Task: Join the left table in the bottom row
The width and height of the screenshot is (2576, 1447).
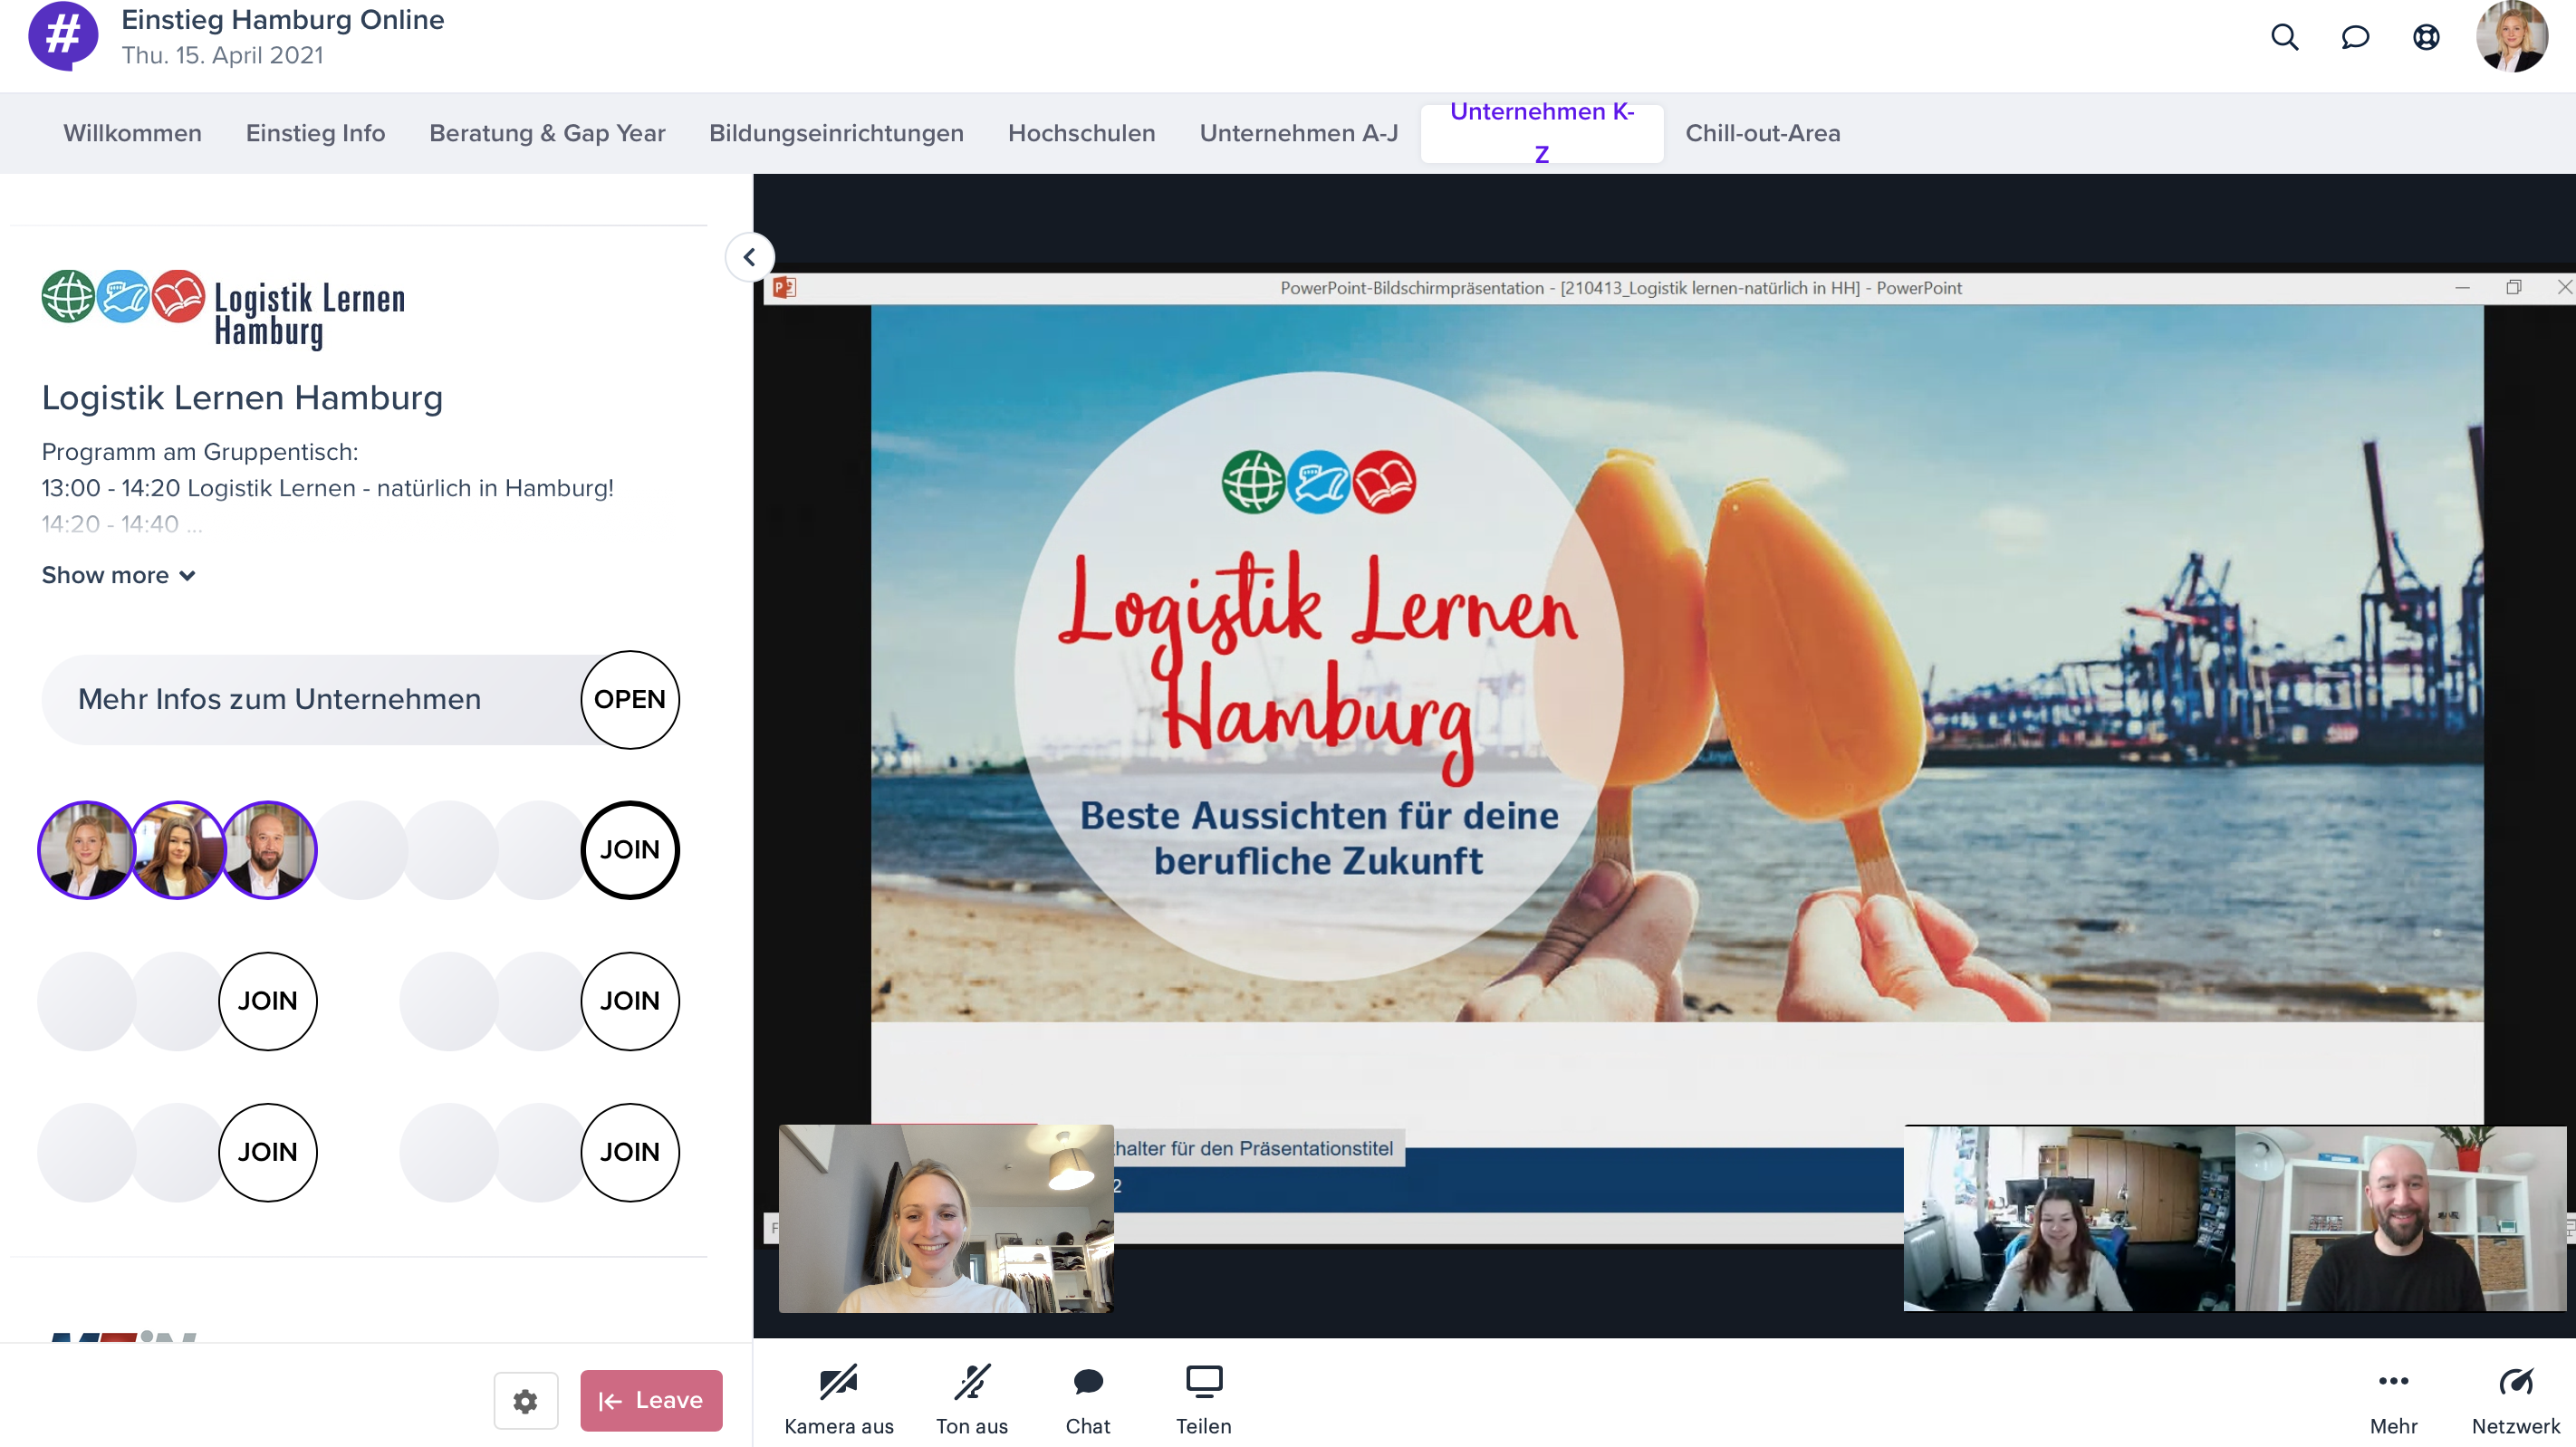Action: coord(268,1152)
